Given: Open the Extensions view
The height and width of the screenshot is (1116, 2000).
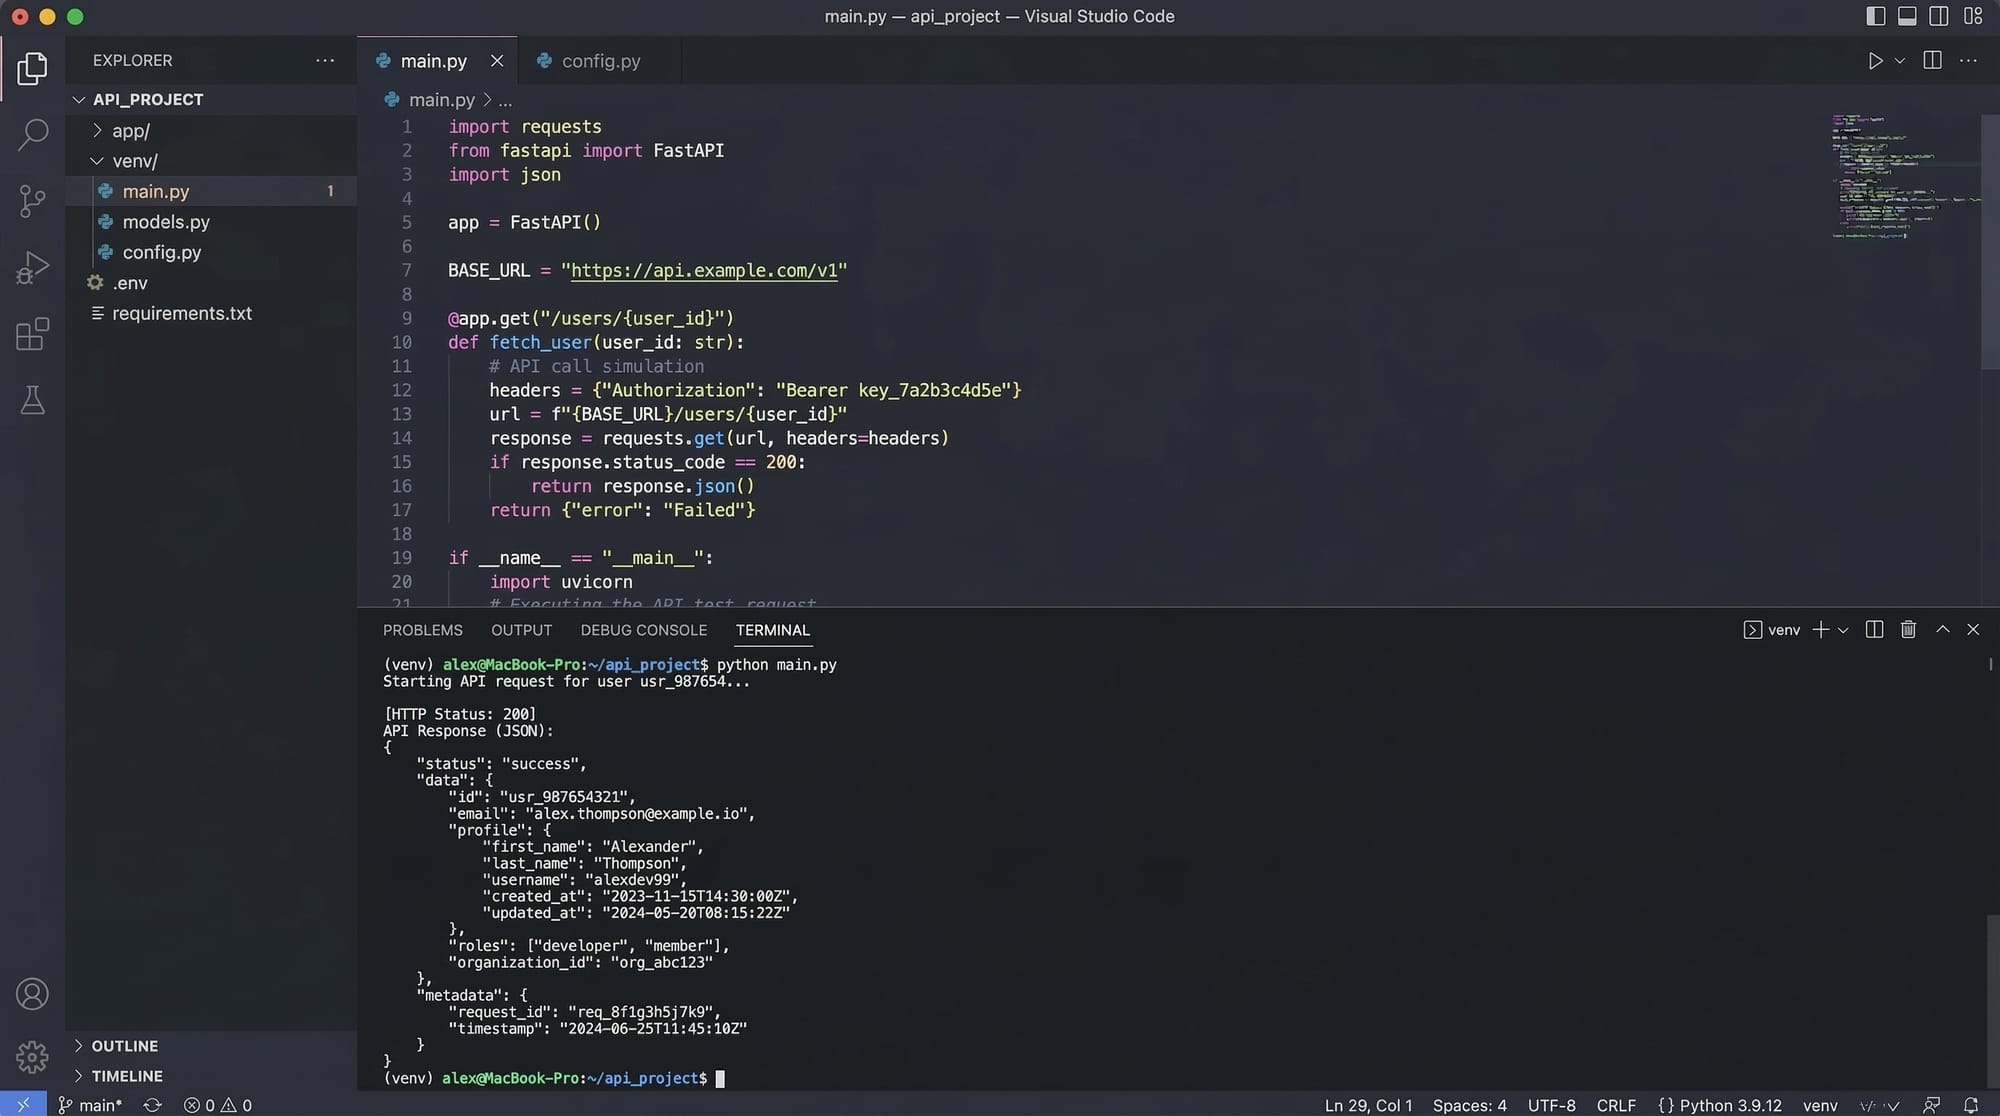Looking at the screenshot, I should (32, 334).
